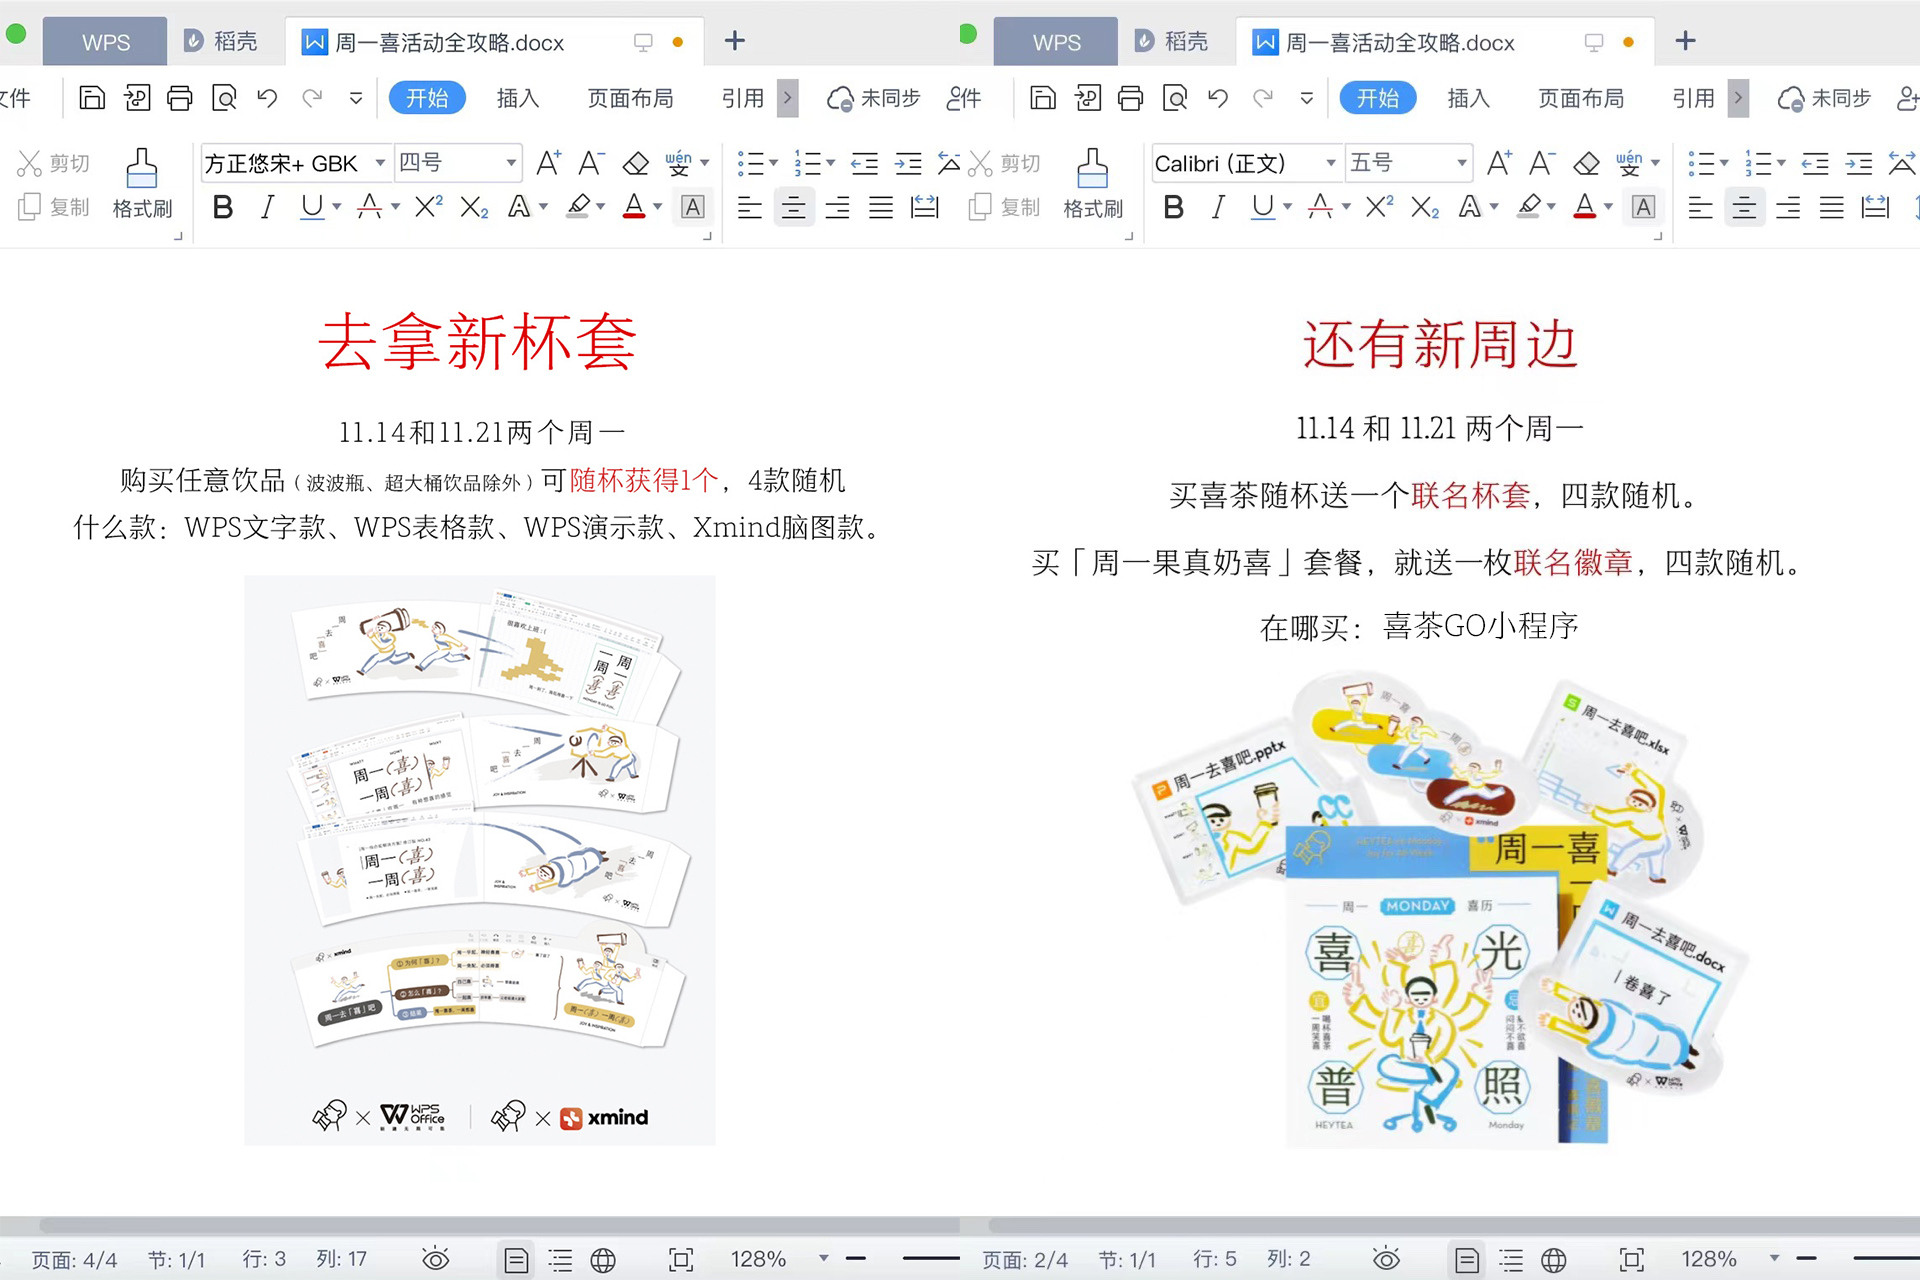1920x1280 pixels.
Task: Apply highlight color in left window
Action: tap(578, 207)
